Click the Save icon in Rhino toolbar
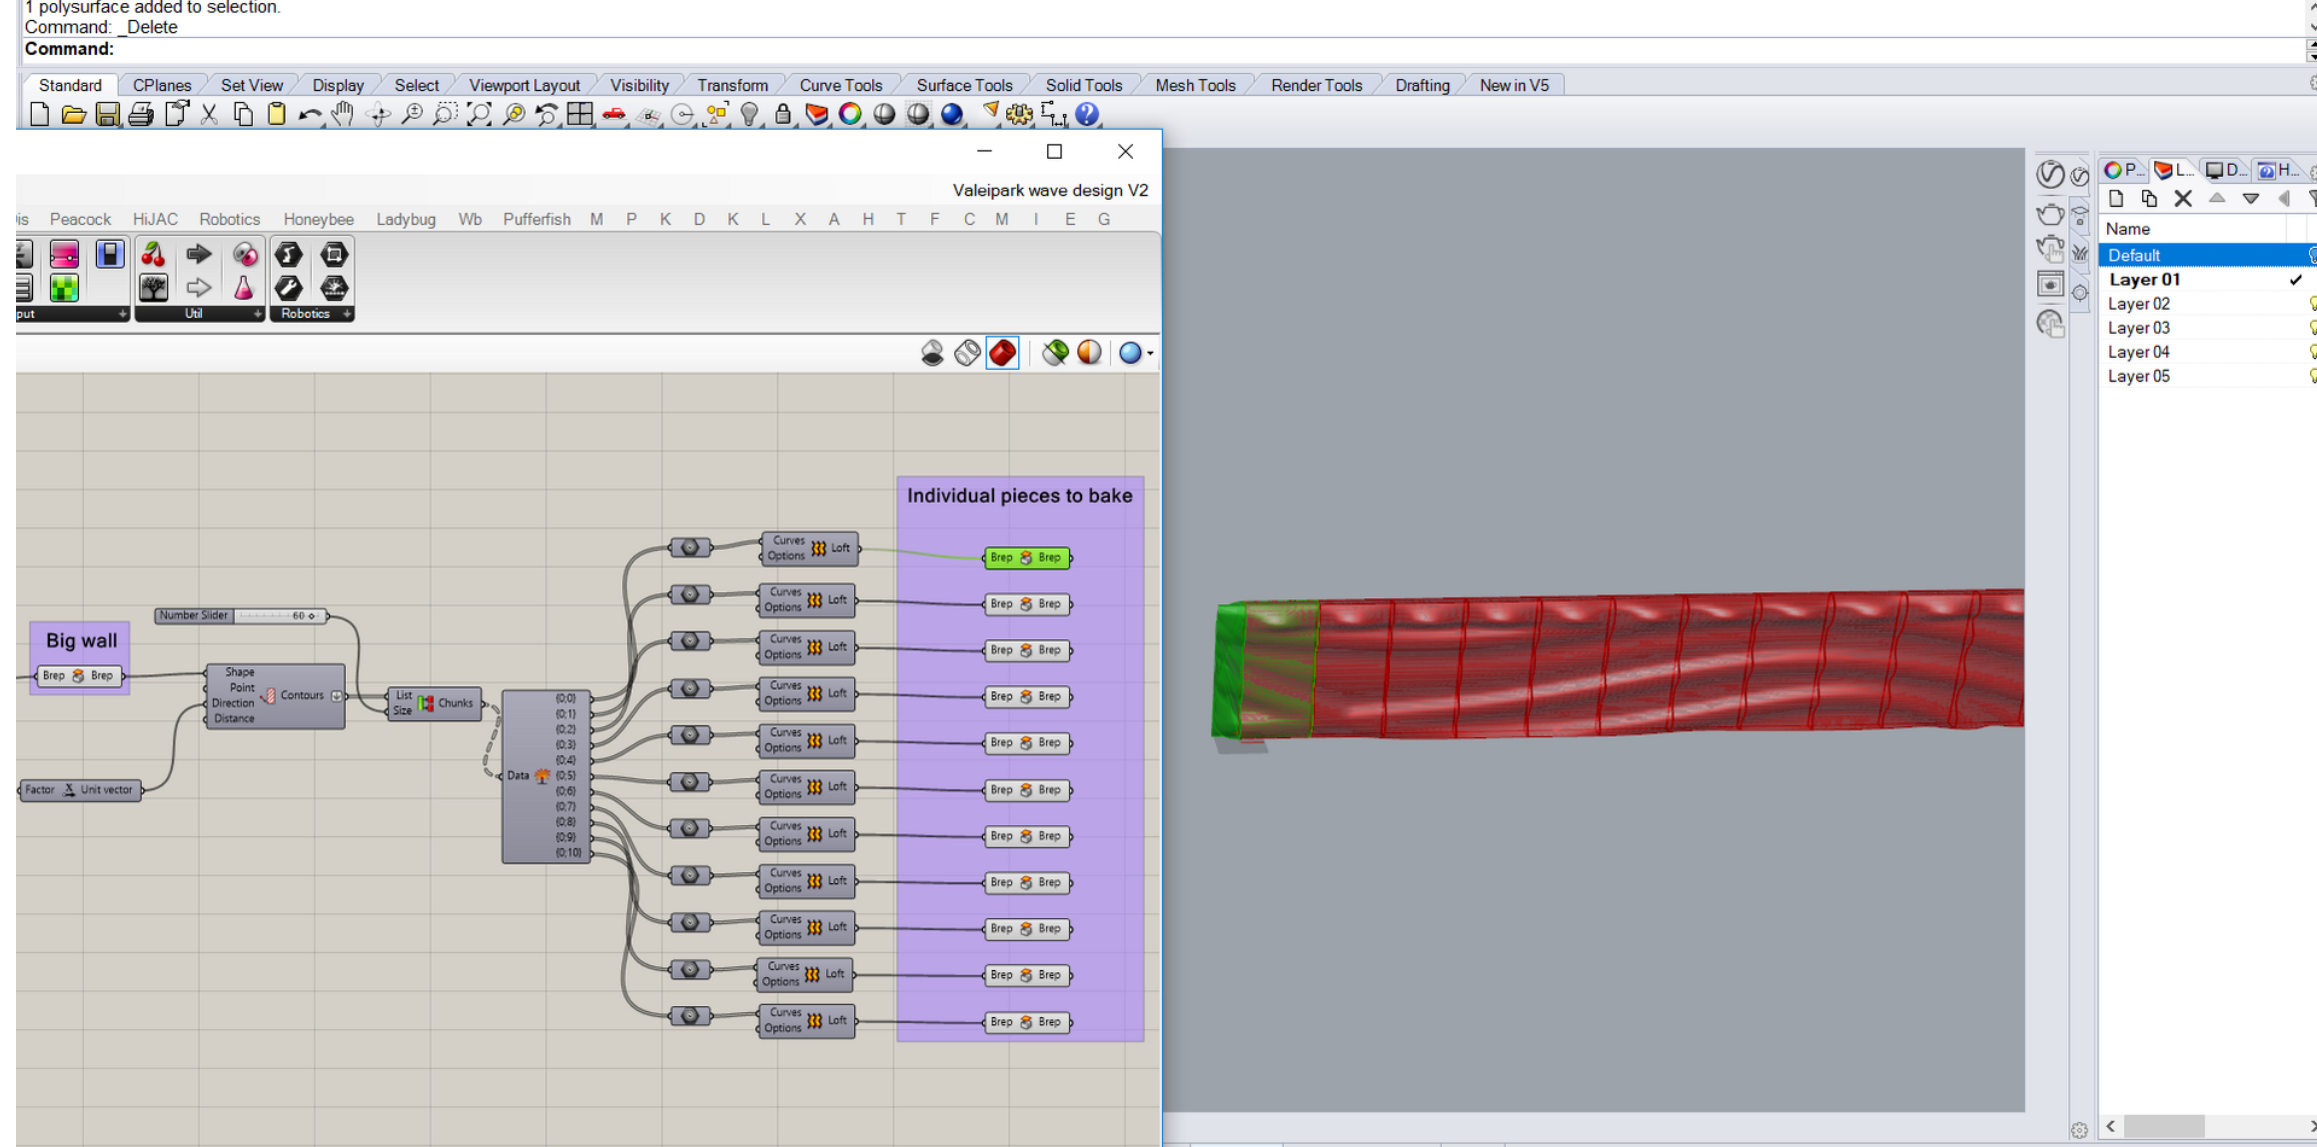The width and height of the screenshot is (2317, 1147). click(106, 116)
